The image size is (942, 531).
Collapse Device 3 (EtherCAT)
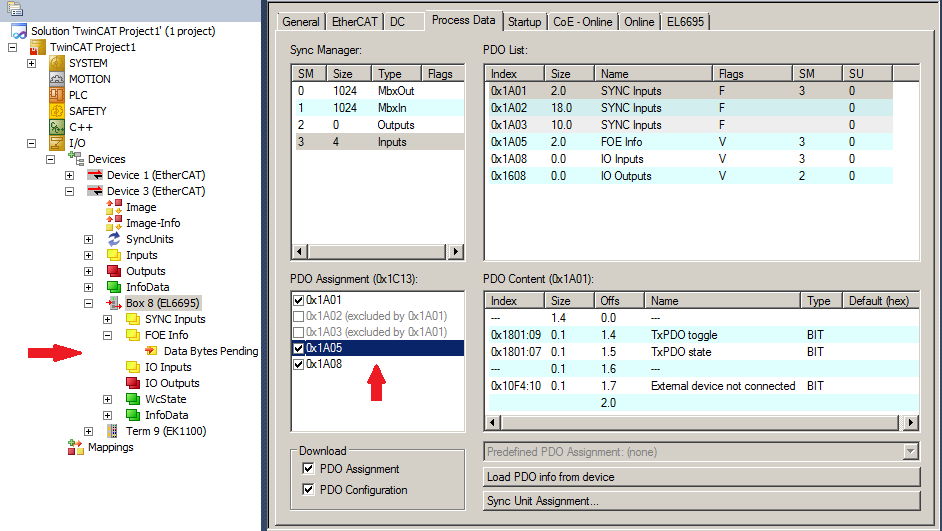point(70,191)
